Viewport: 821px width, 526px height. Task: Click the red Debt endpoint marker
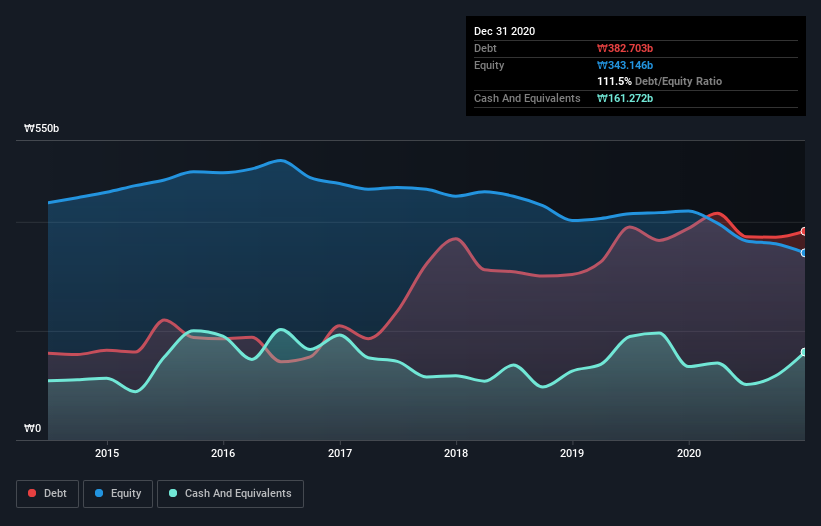pyautogui.click(x=804, y=231)
